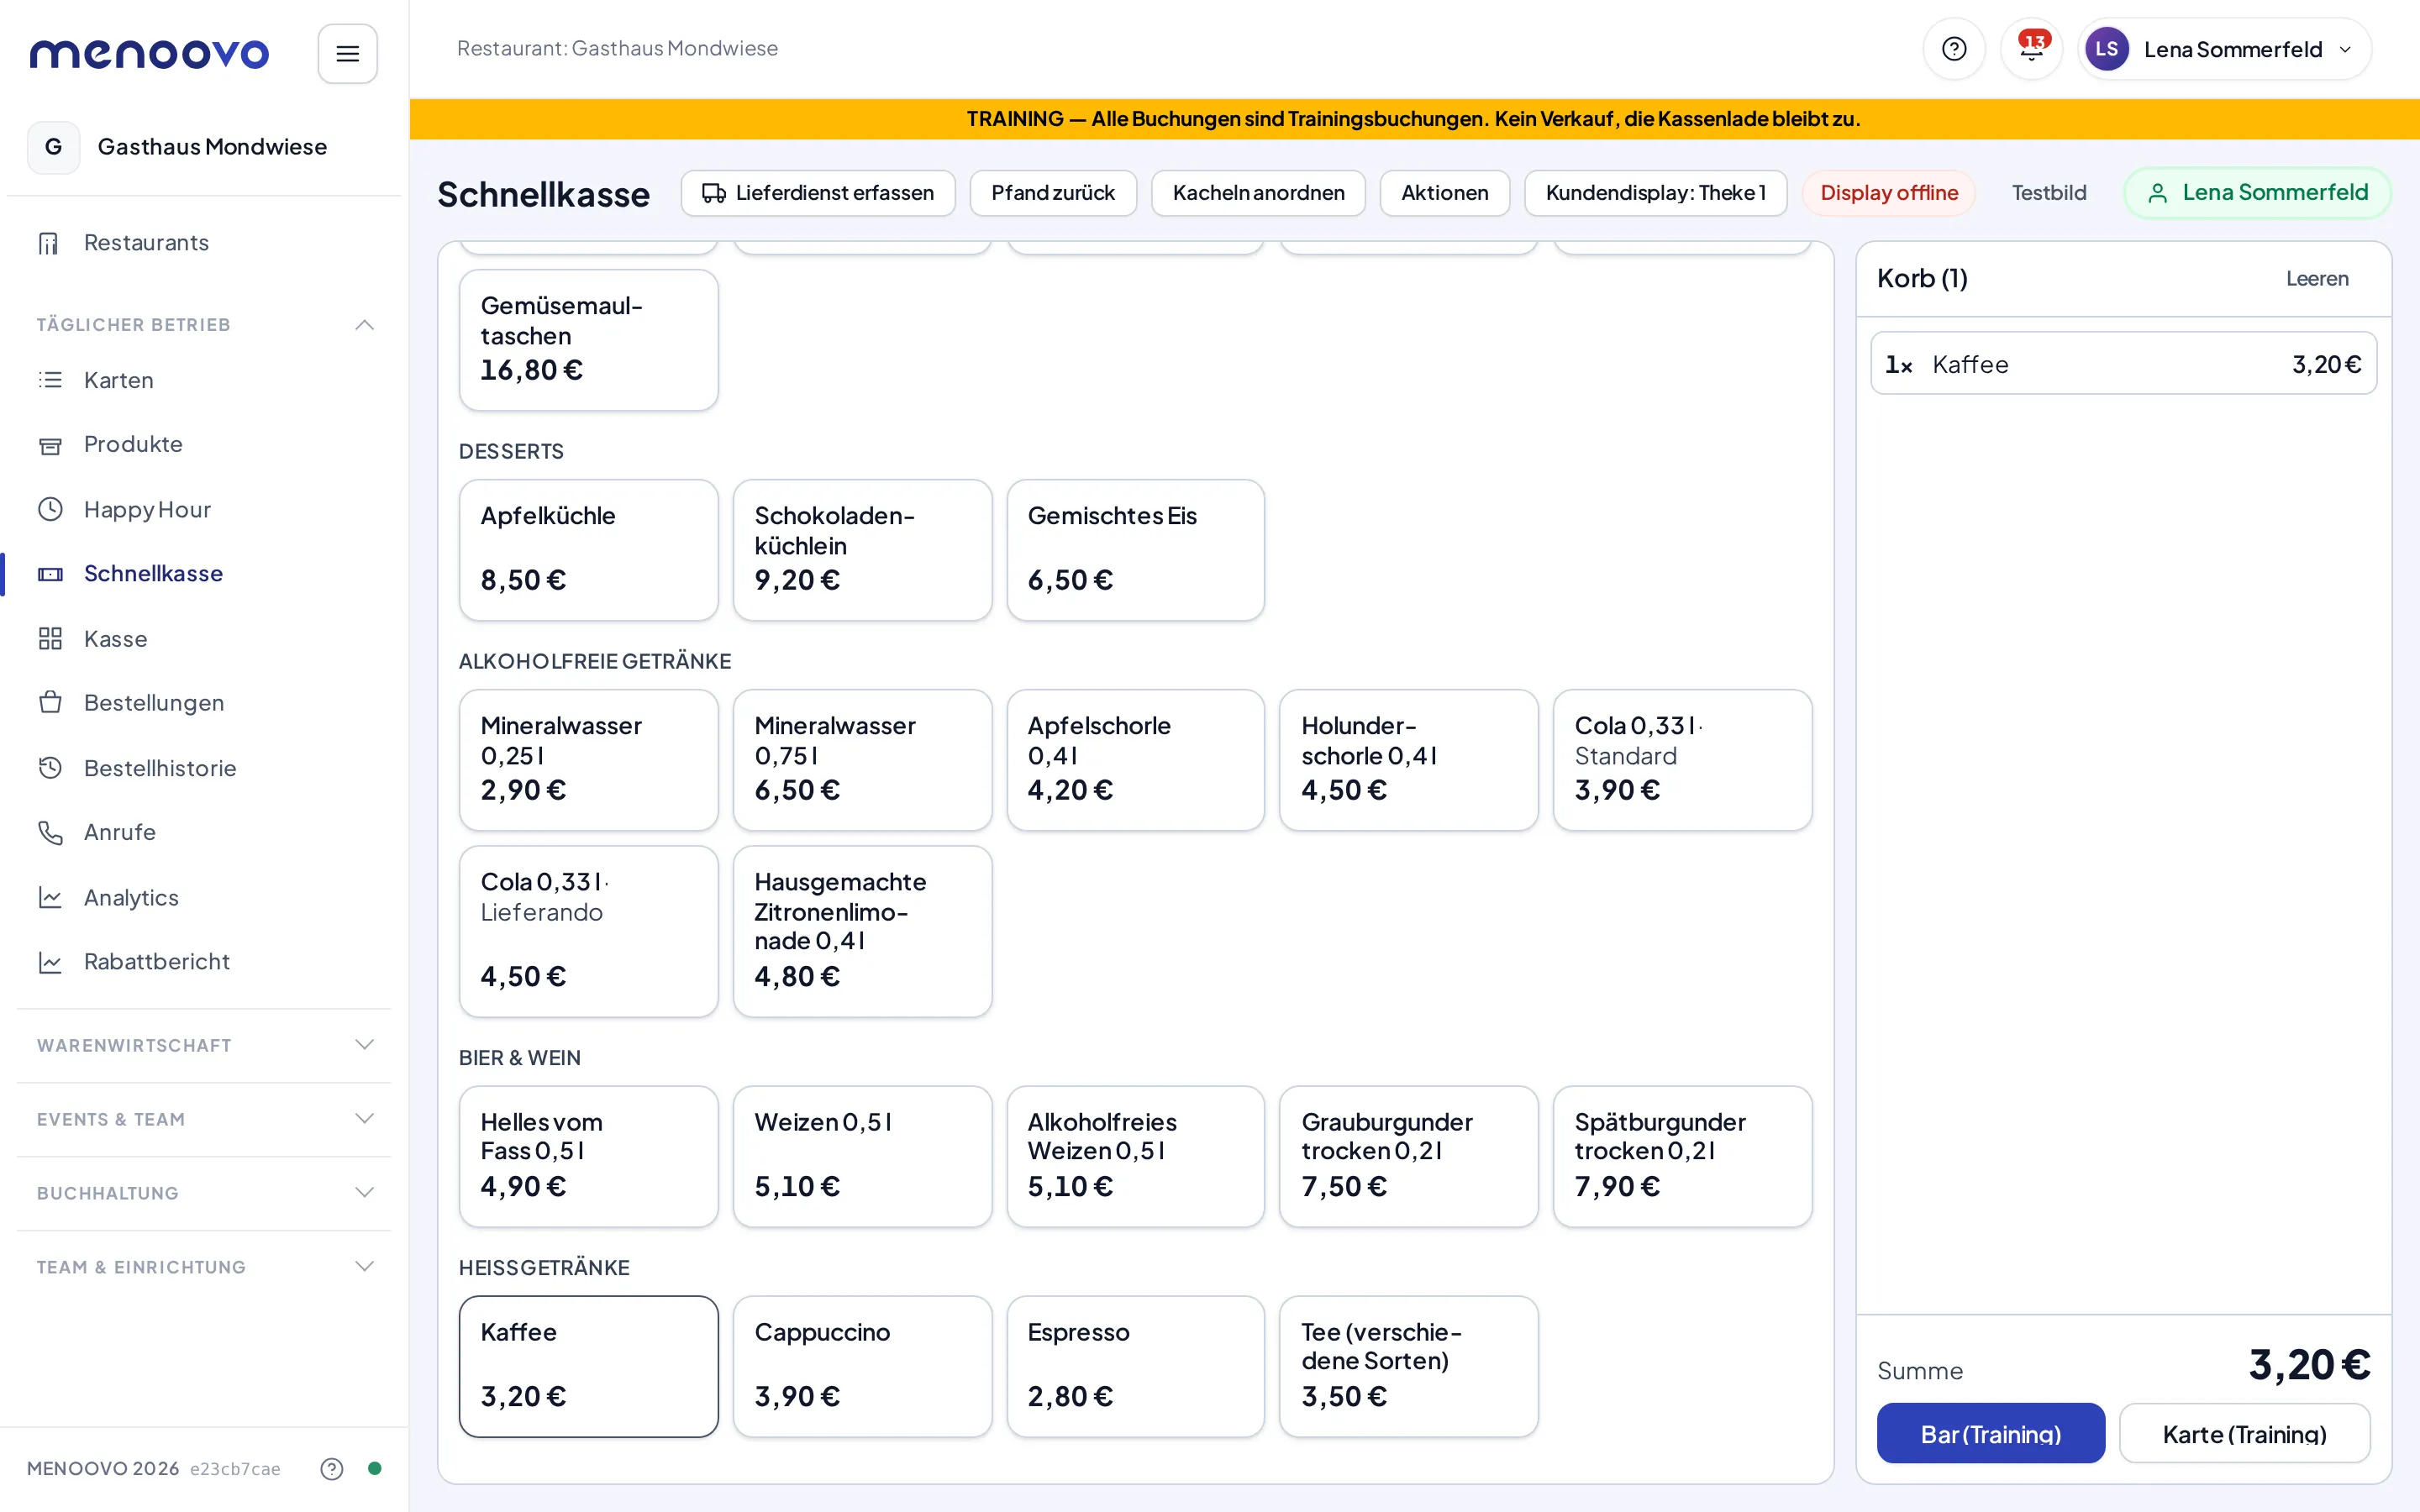Viewport: 2420px width, 1512px height.
Task: Open the Lena Sommerfeld account dropdown
Action: click(2223, 49)
